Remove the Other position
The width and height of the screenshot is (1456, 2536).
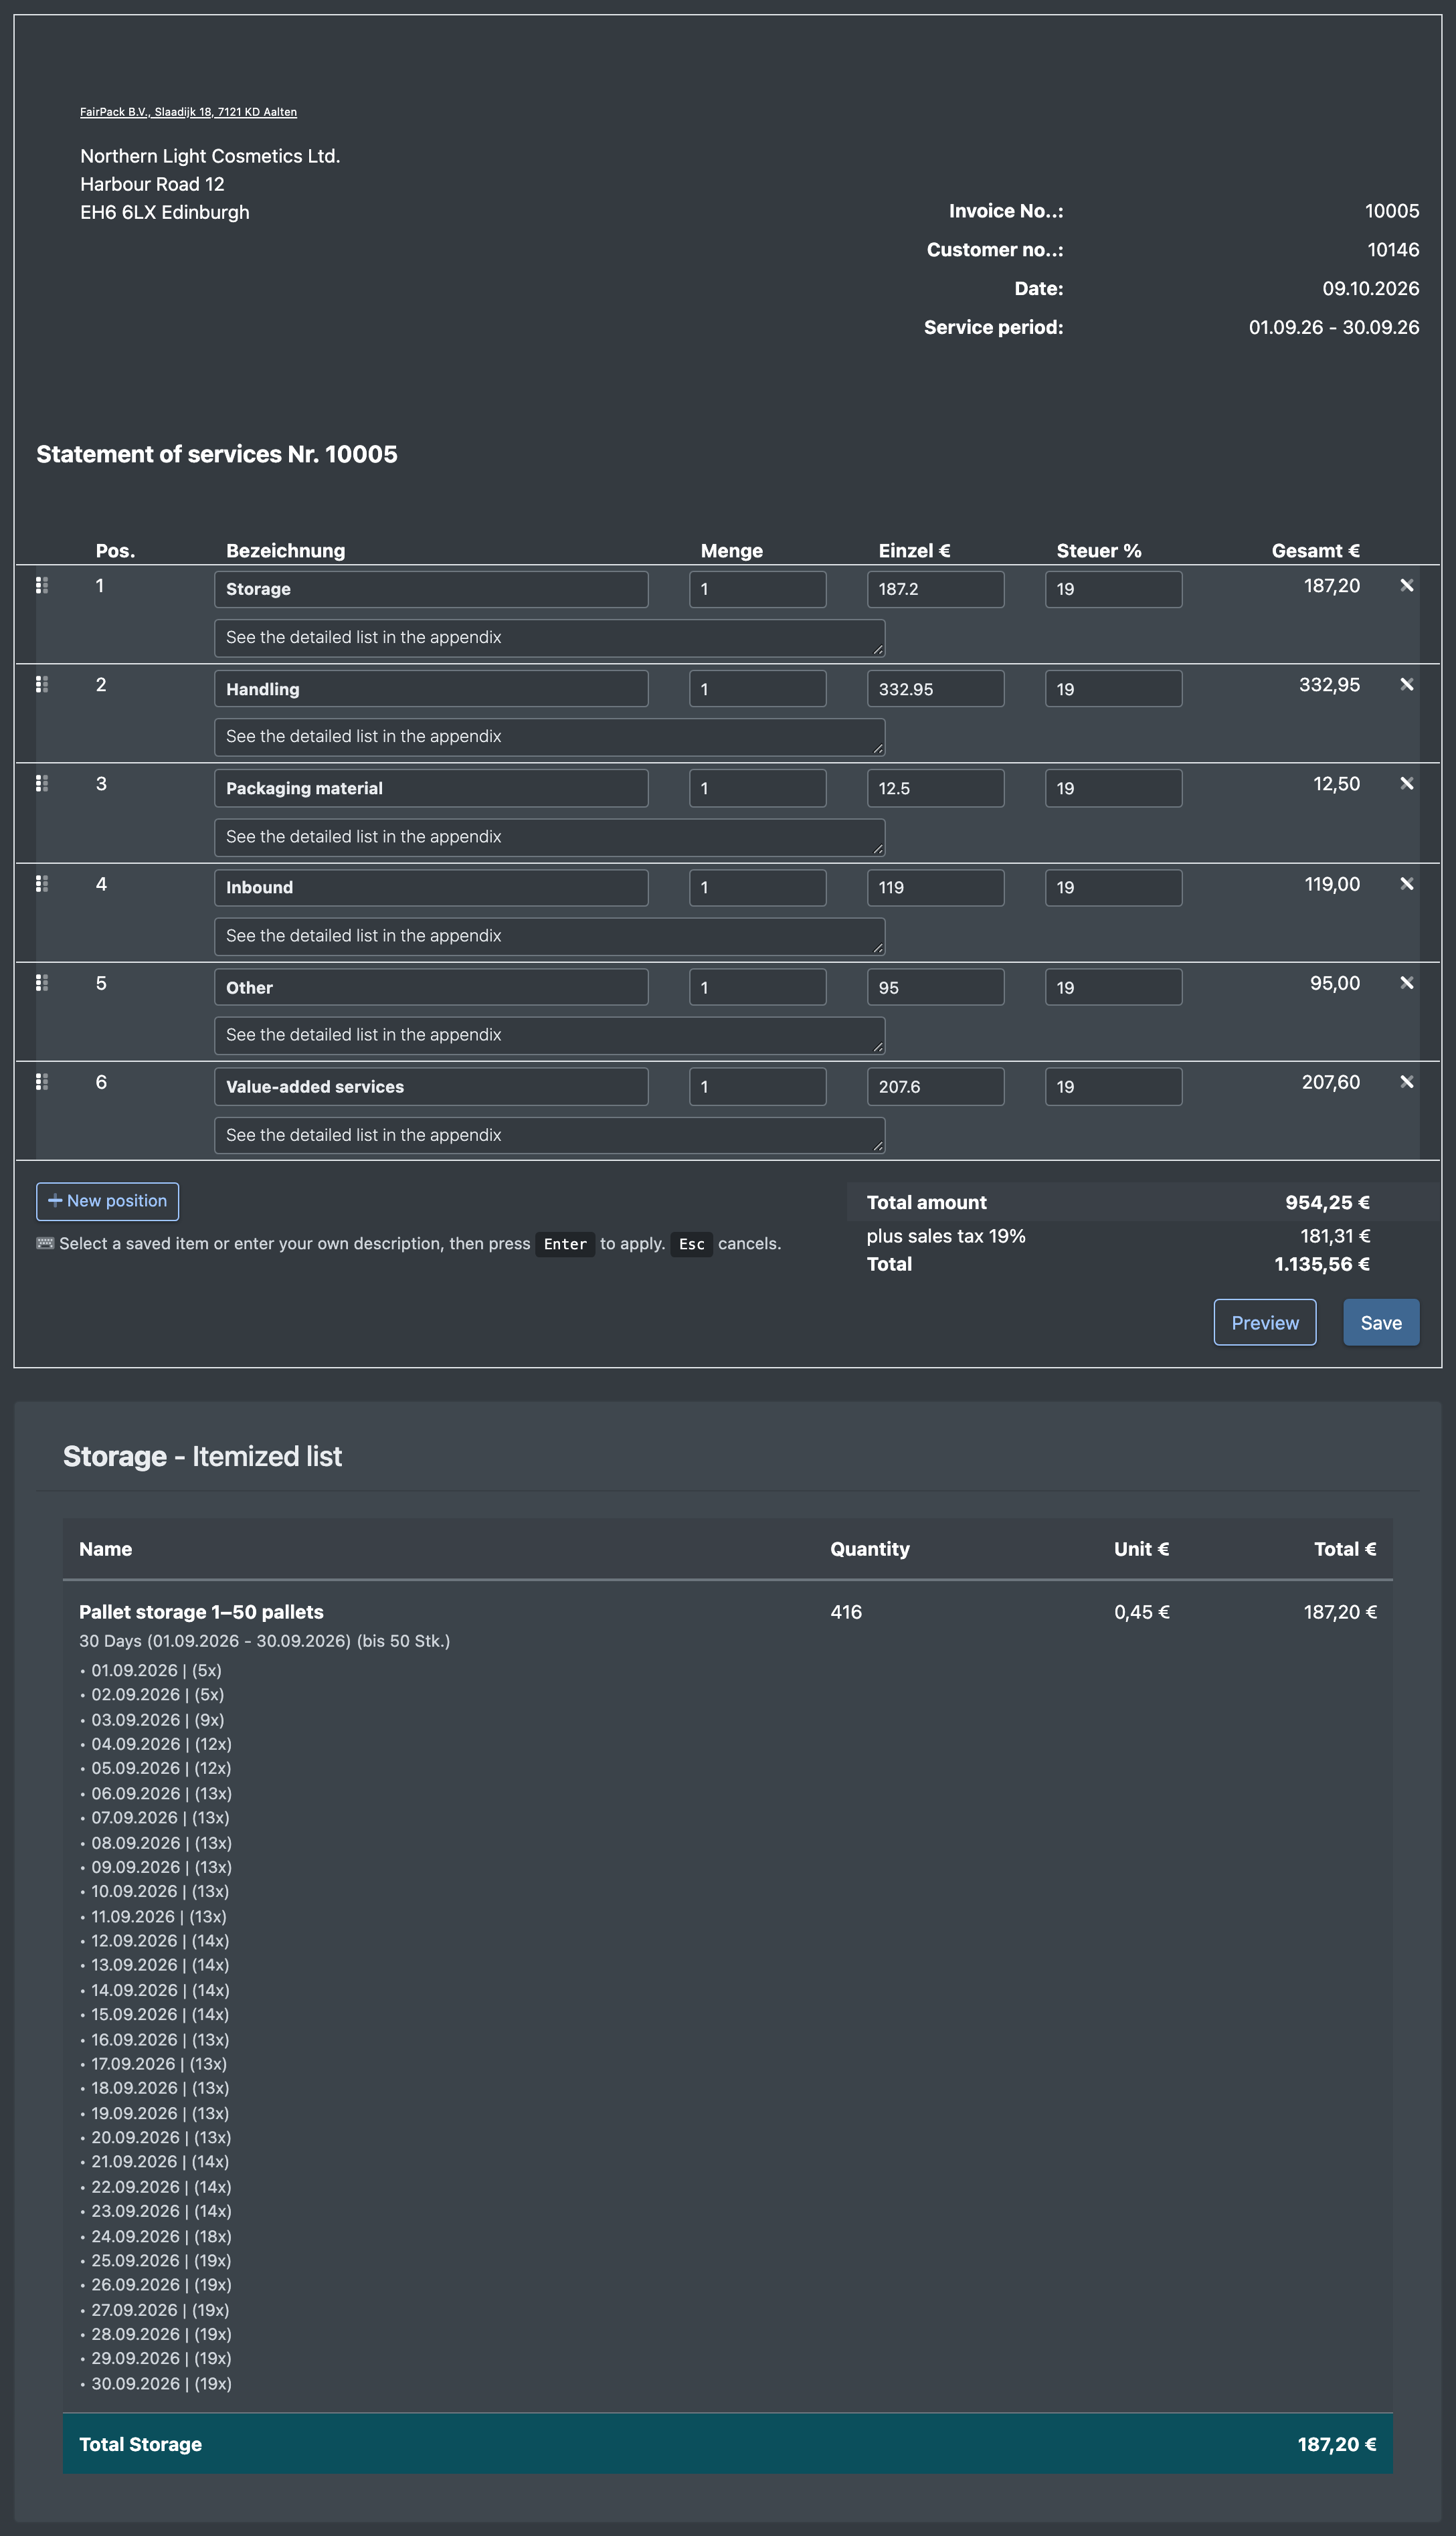click(x=1406, y=982)
